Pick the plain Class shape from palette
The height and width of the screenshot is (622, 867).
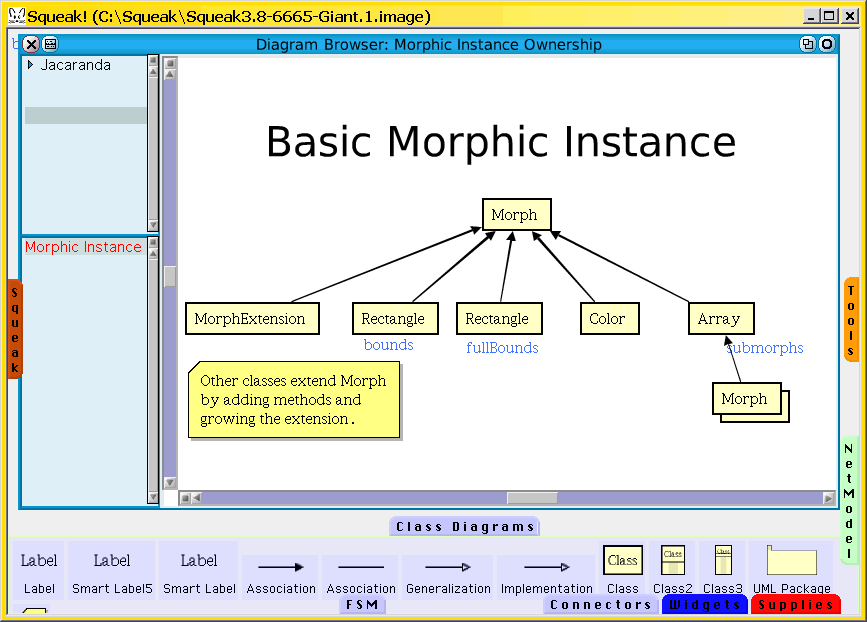click(x=623, y=569)
